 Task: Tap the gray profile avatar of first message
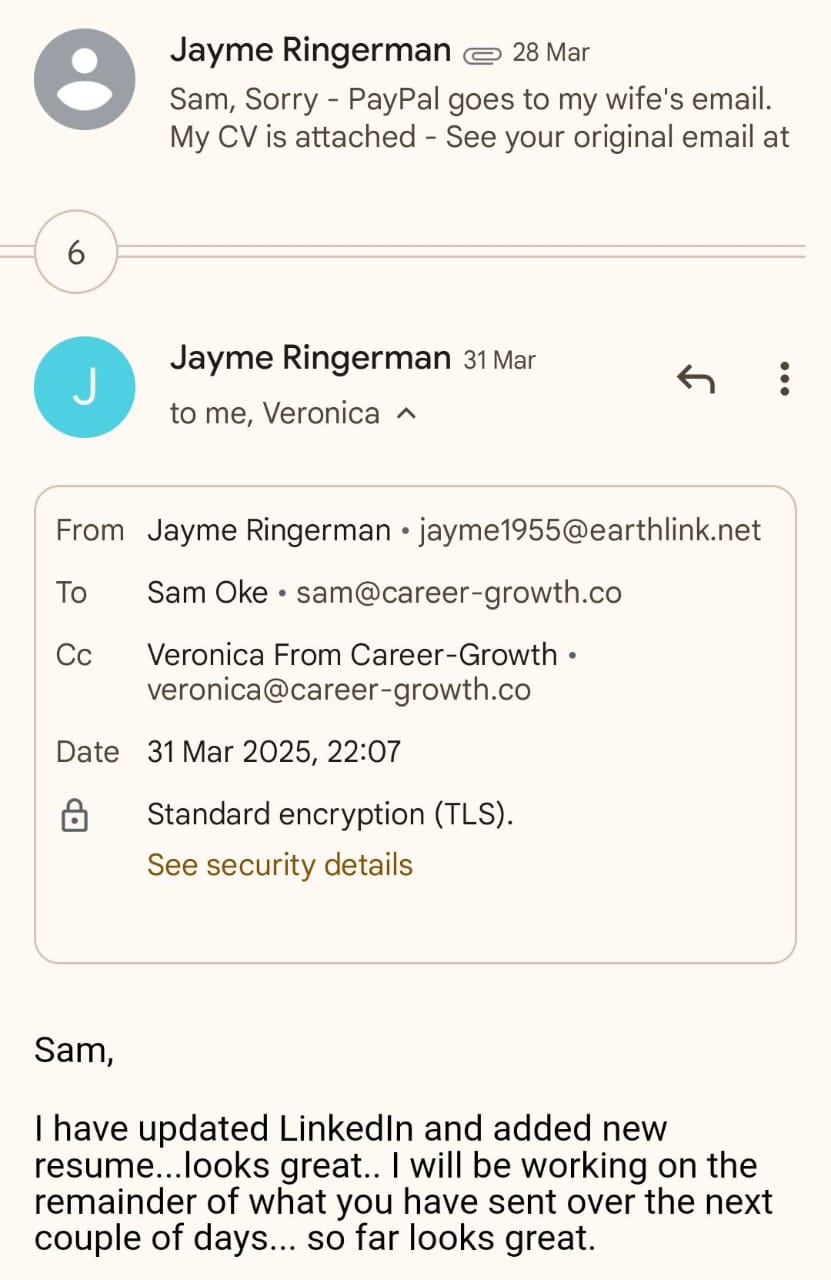coord(84,79)
